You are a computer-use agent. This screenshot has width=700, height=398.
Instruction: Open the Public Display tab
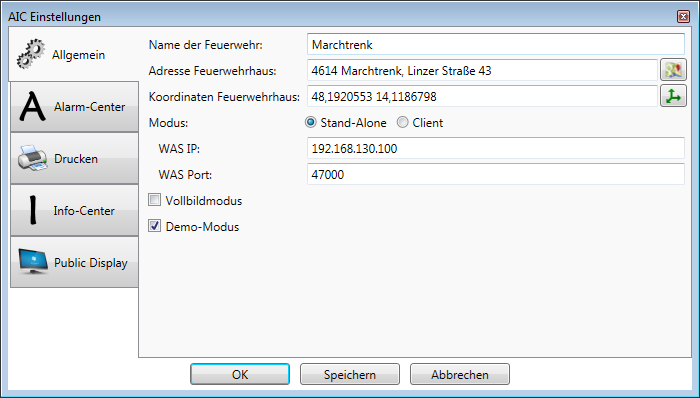(x=75, y=262)
